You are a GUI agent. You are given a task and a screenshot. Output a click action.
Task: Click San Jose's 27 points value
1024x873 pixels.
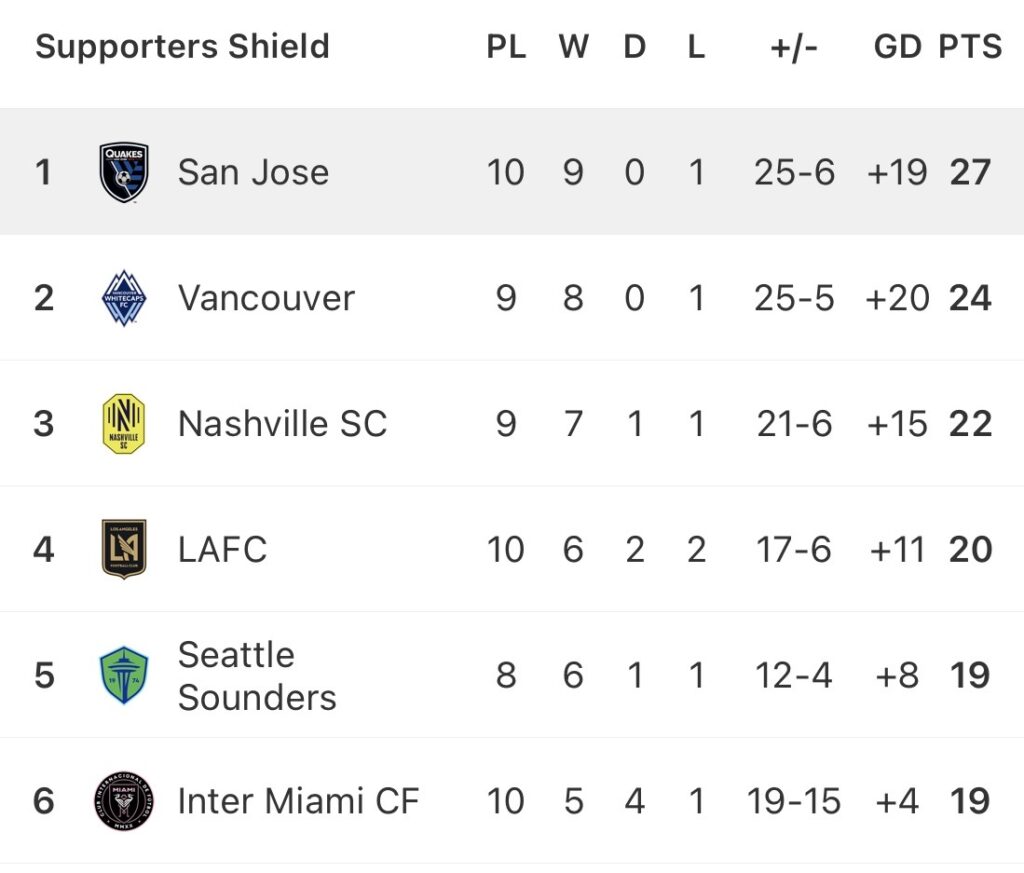970,172
